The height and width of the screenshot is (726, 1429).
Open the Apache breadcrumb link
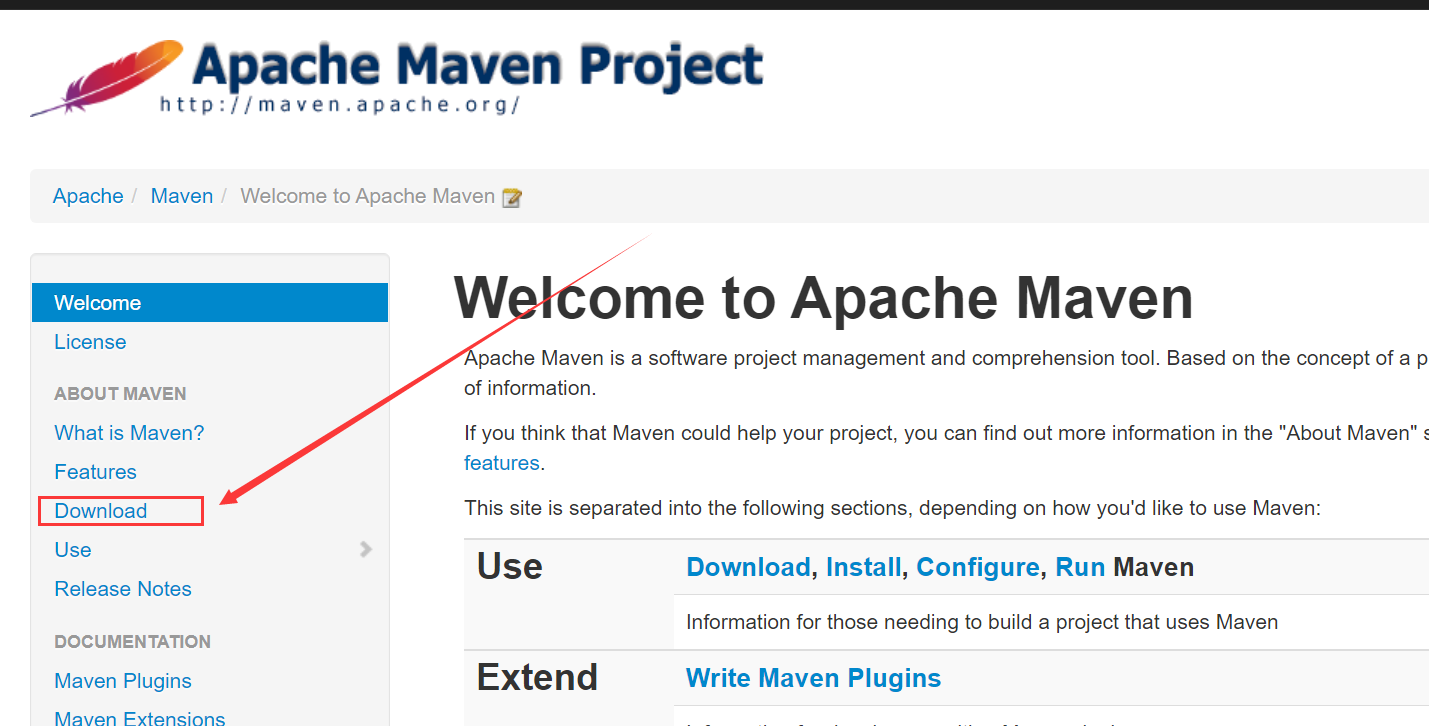coord(88,196)
